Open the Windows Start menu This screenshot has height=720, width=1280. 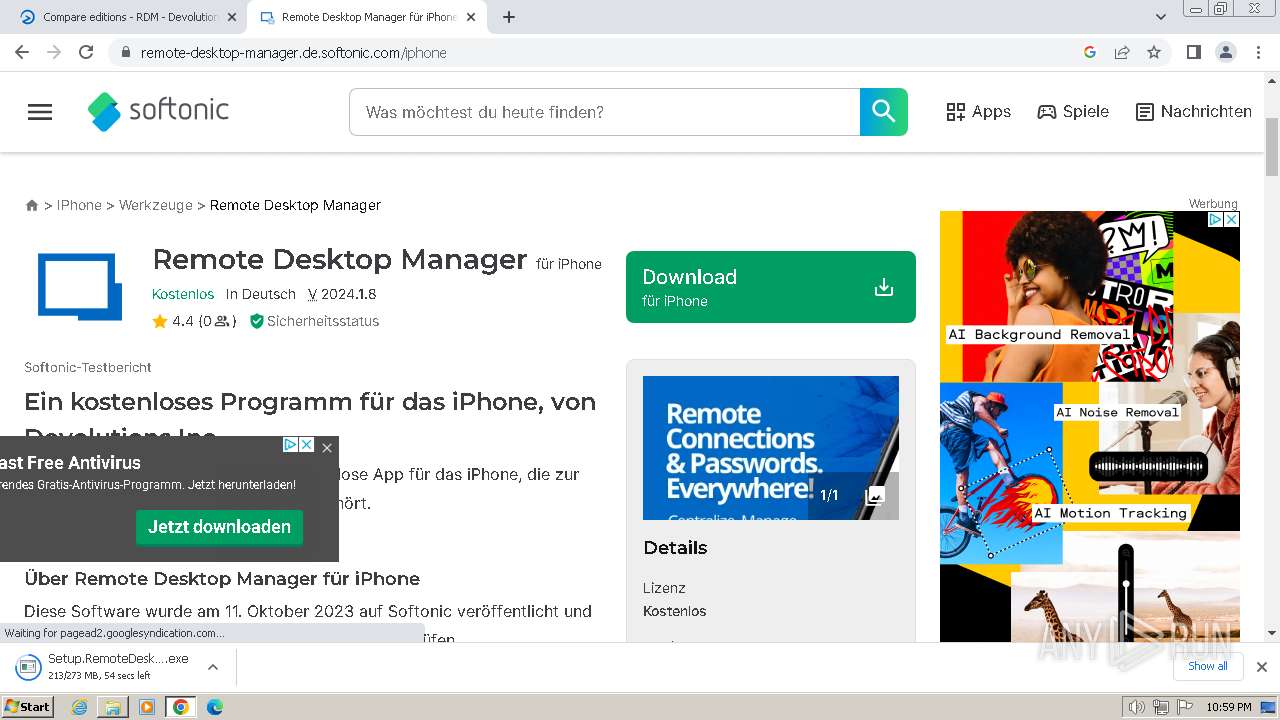28,707
